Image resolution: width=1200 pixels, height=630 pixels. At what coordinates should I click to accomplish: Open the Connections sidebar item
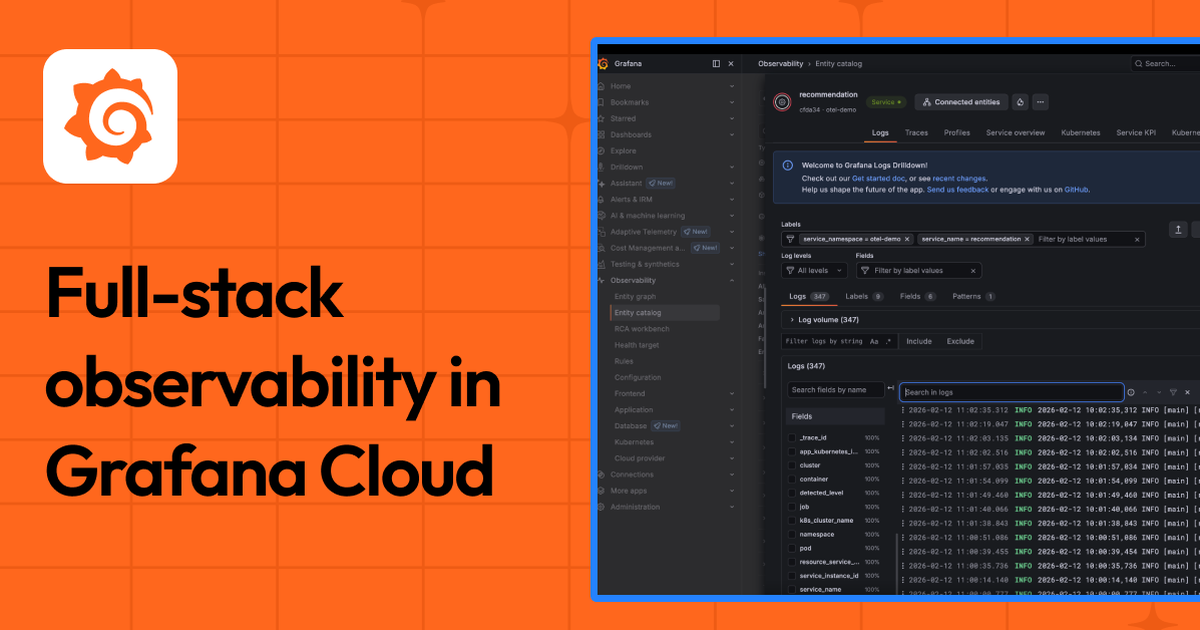632,474
